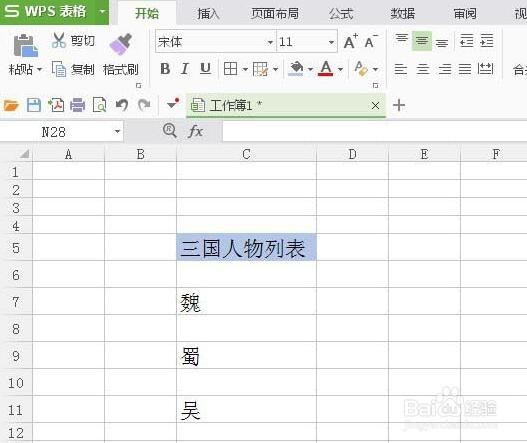Add new document tab with plus
Screen dimensions: 527x443
point(399,105)
